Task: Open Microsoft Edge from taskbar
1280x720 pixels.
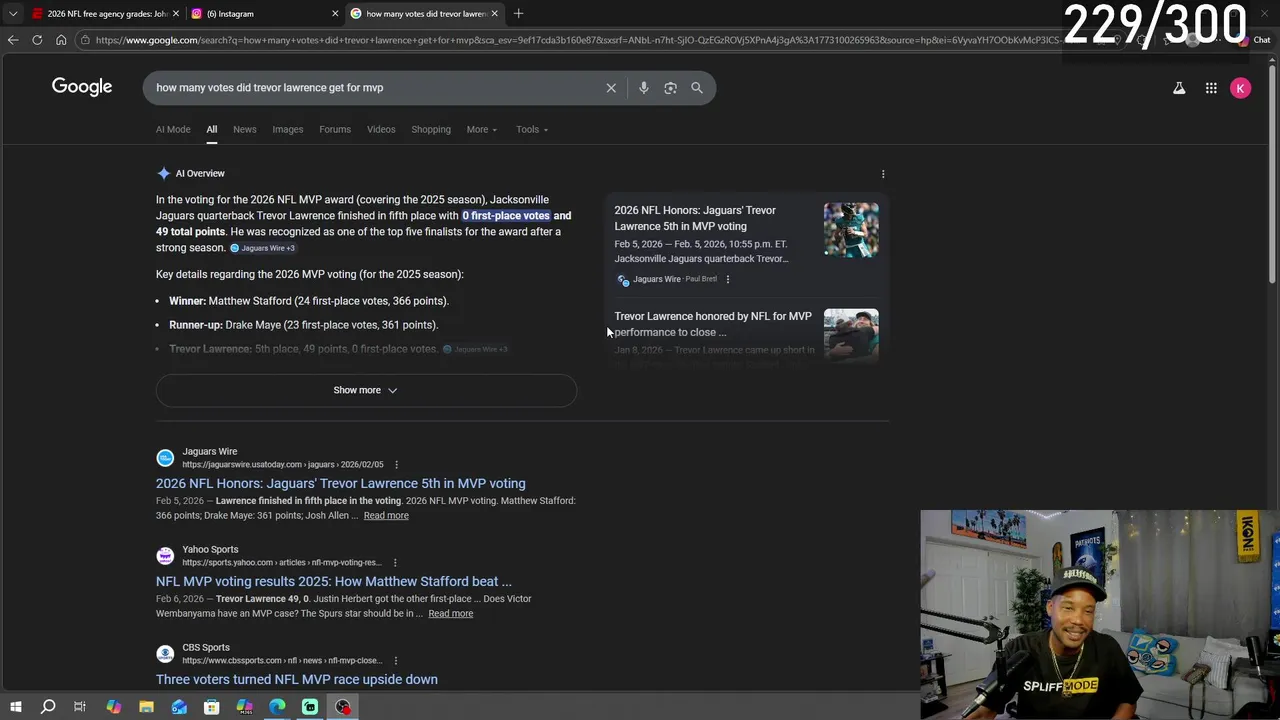Action: tap(277, 707)
